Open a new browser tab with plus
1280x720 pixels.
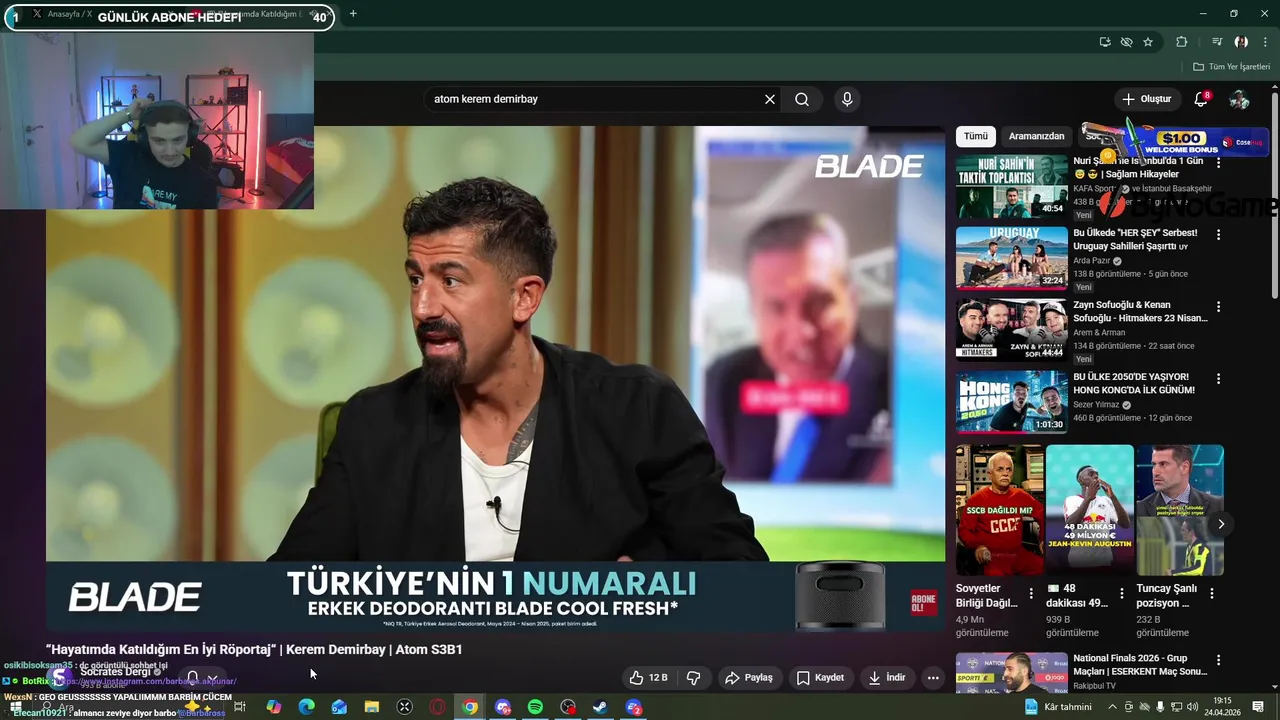(x=353, y=14)
